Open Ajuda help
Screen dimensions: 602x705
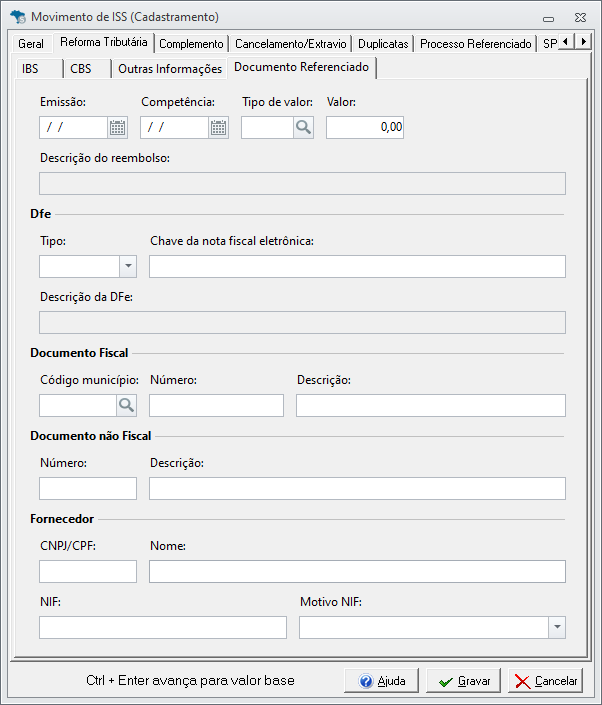[x=381, y=681]
